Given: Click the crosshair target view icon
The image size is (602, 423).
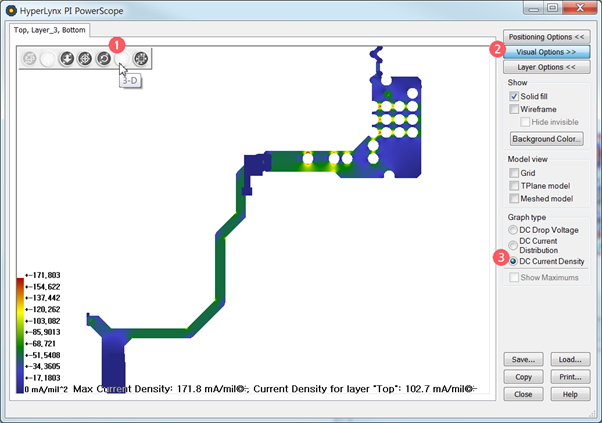Looking at the screenshot, I should pyautogui.click(x=85, y=59).
